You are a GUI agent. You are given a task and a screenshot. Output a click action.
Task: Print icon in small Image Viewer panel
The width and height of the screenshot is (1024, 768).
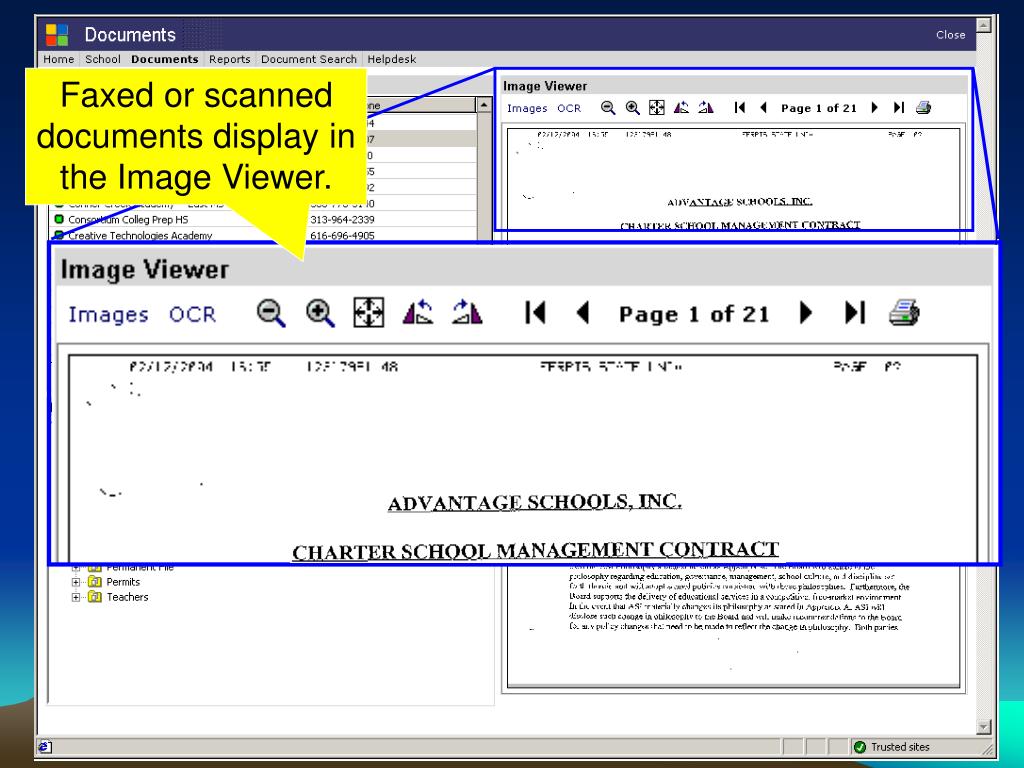click(923, 108)
